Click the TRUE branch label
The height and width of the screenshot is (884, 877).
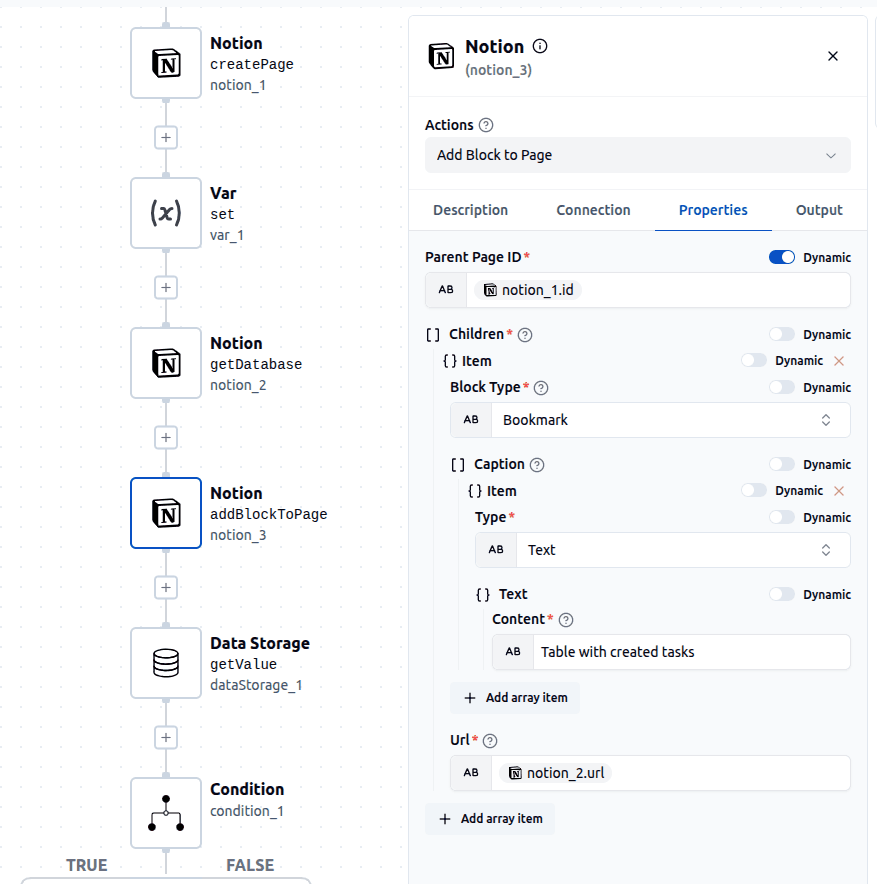86,865
